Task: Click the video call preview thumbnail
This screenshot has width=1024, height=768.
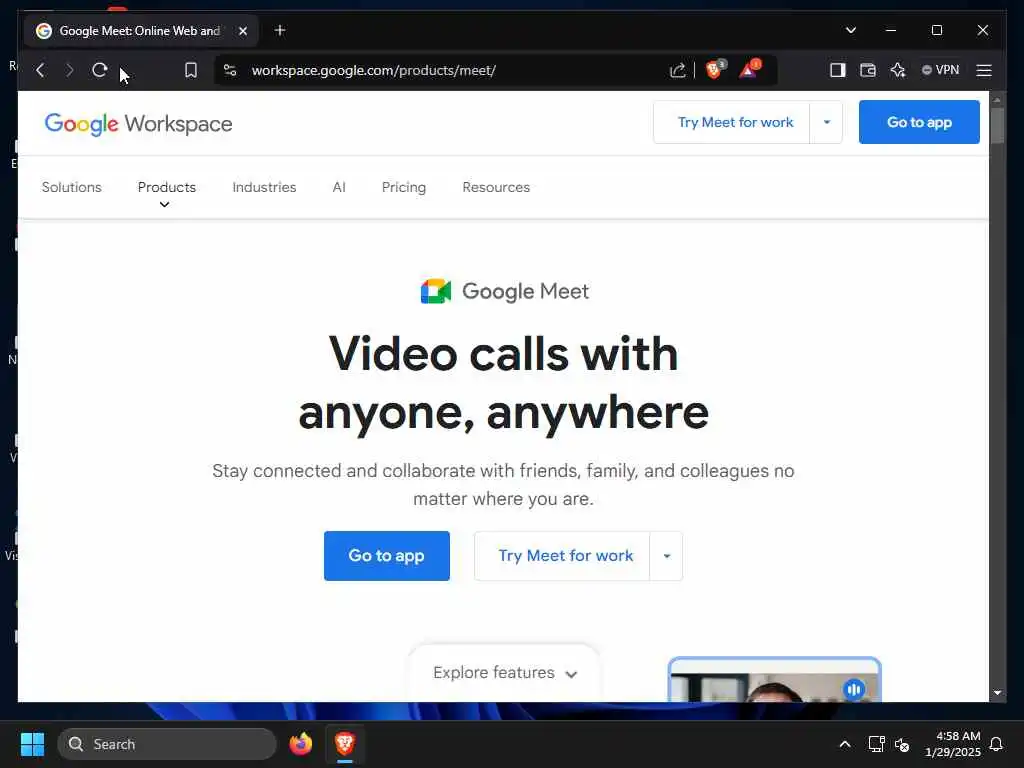Action: coord(775,680)
